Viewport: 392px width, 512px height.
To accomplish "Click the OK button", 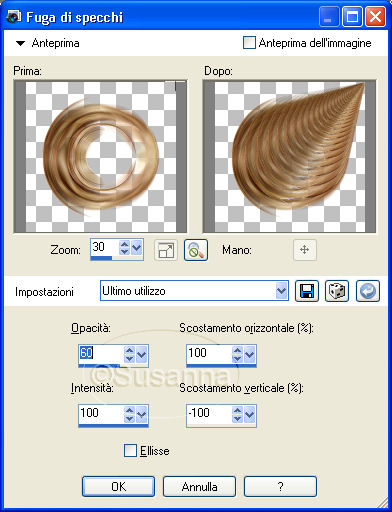I will pos(119,487).
